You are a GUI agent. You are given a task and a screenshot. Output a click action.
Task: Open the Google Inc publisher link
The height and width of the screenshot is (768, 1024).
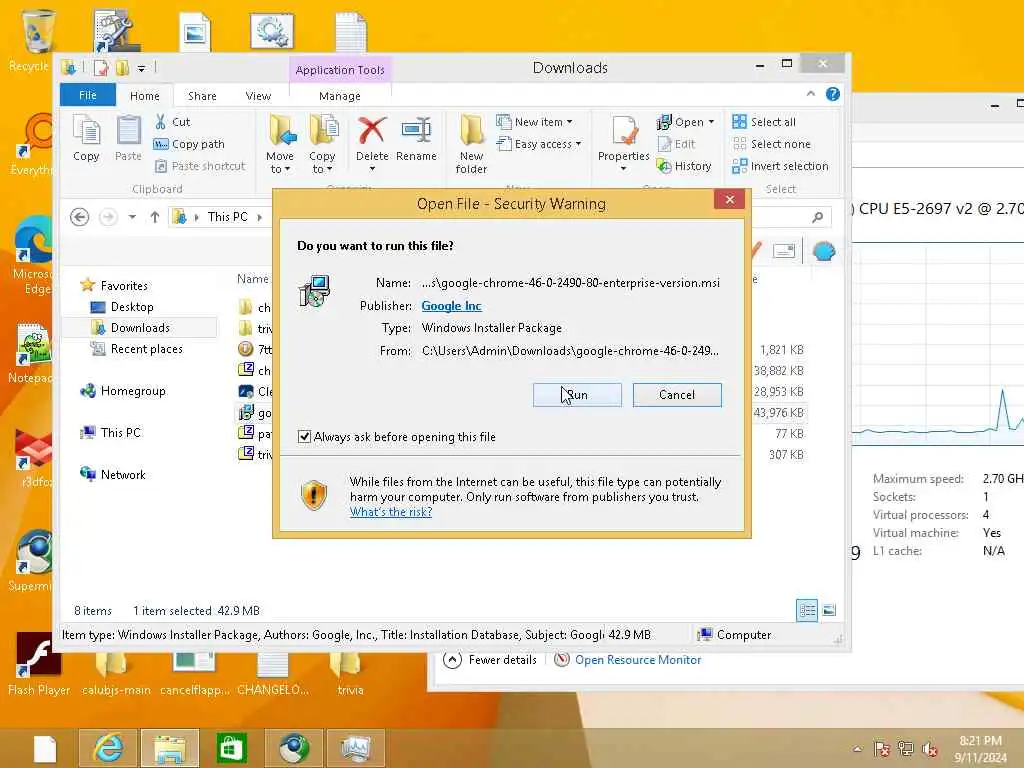[451, 306]
